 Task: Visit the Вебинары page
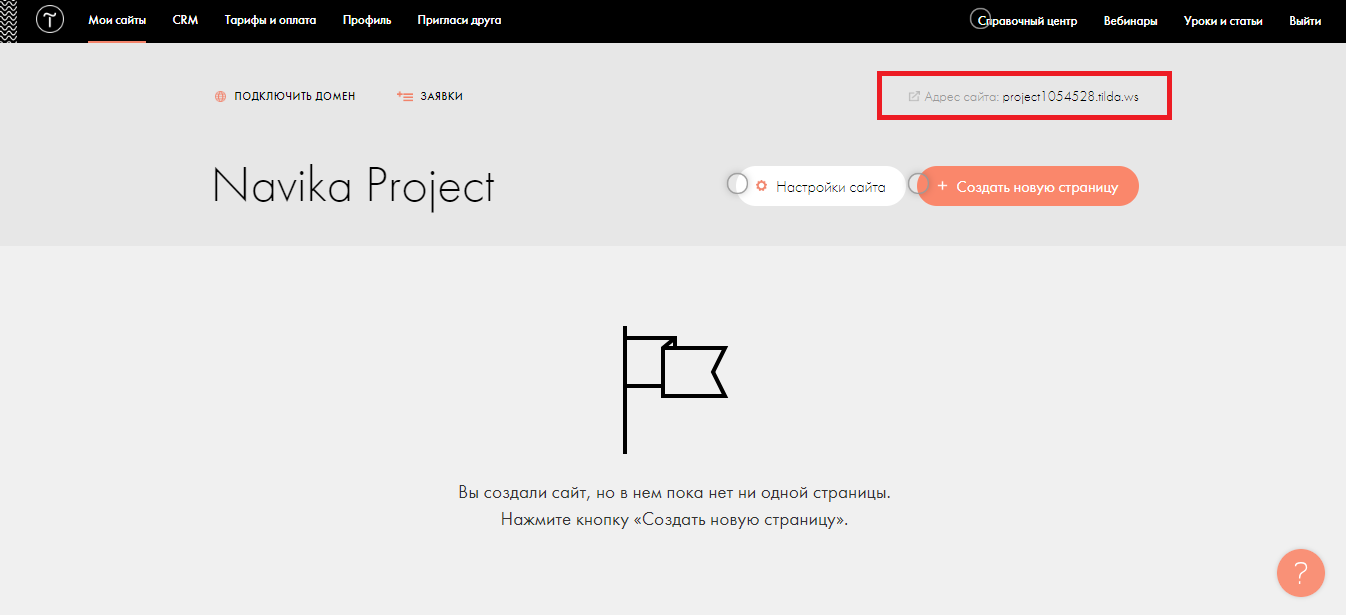1130,21
